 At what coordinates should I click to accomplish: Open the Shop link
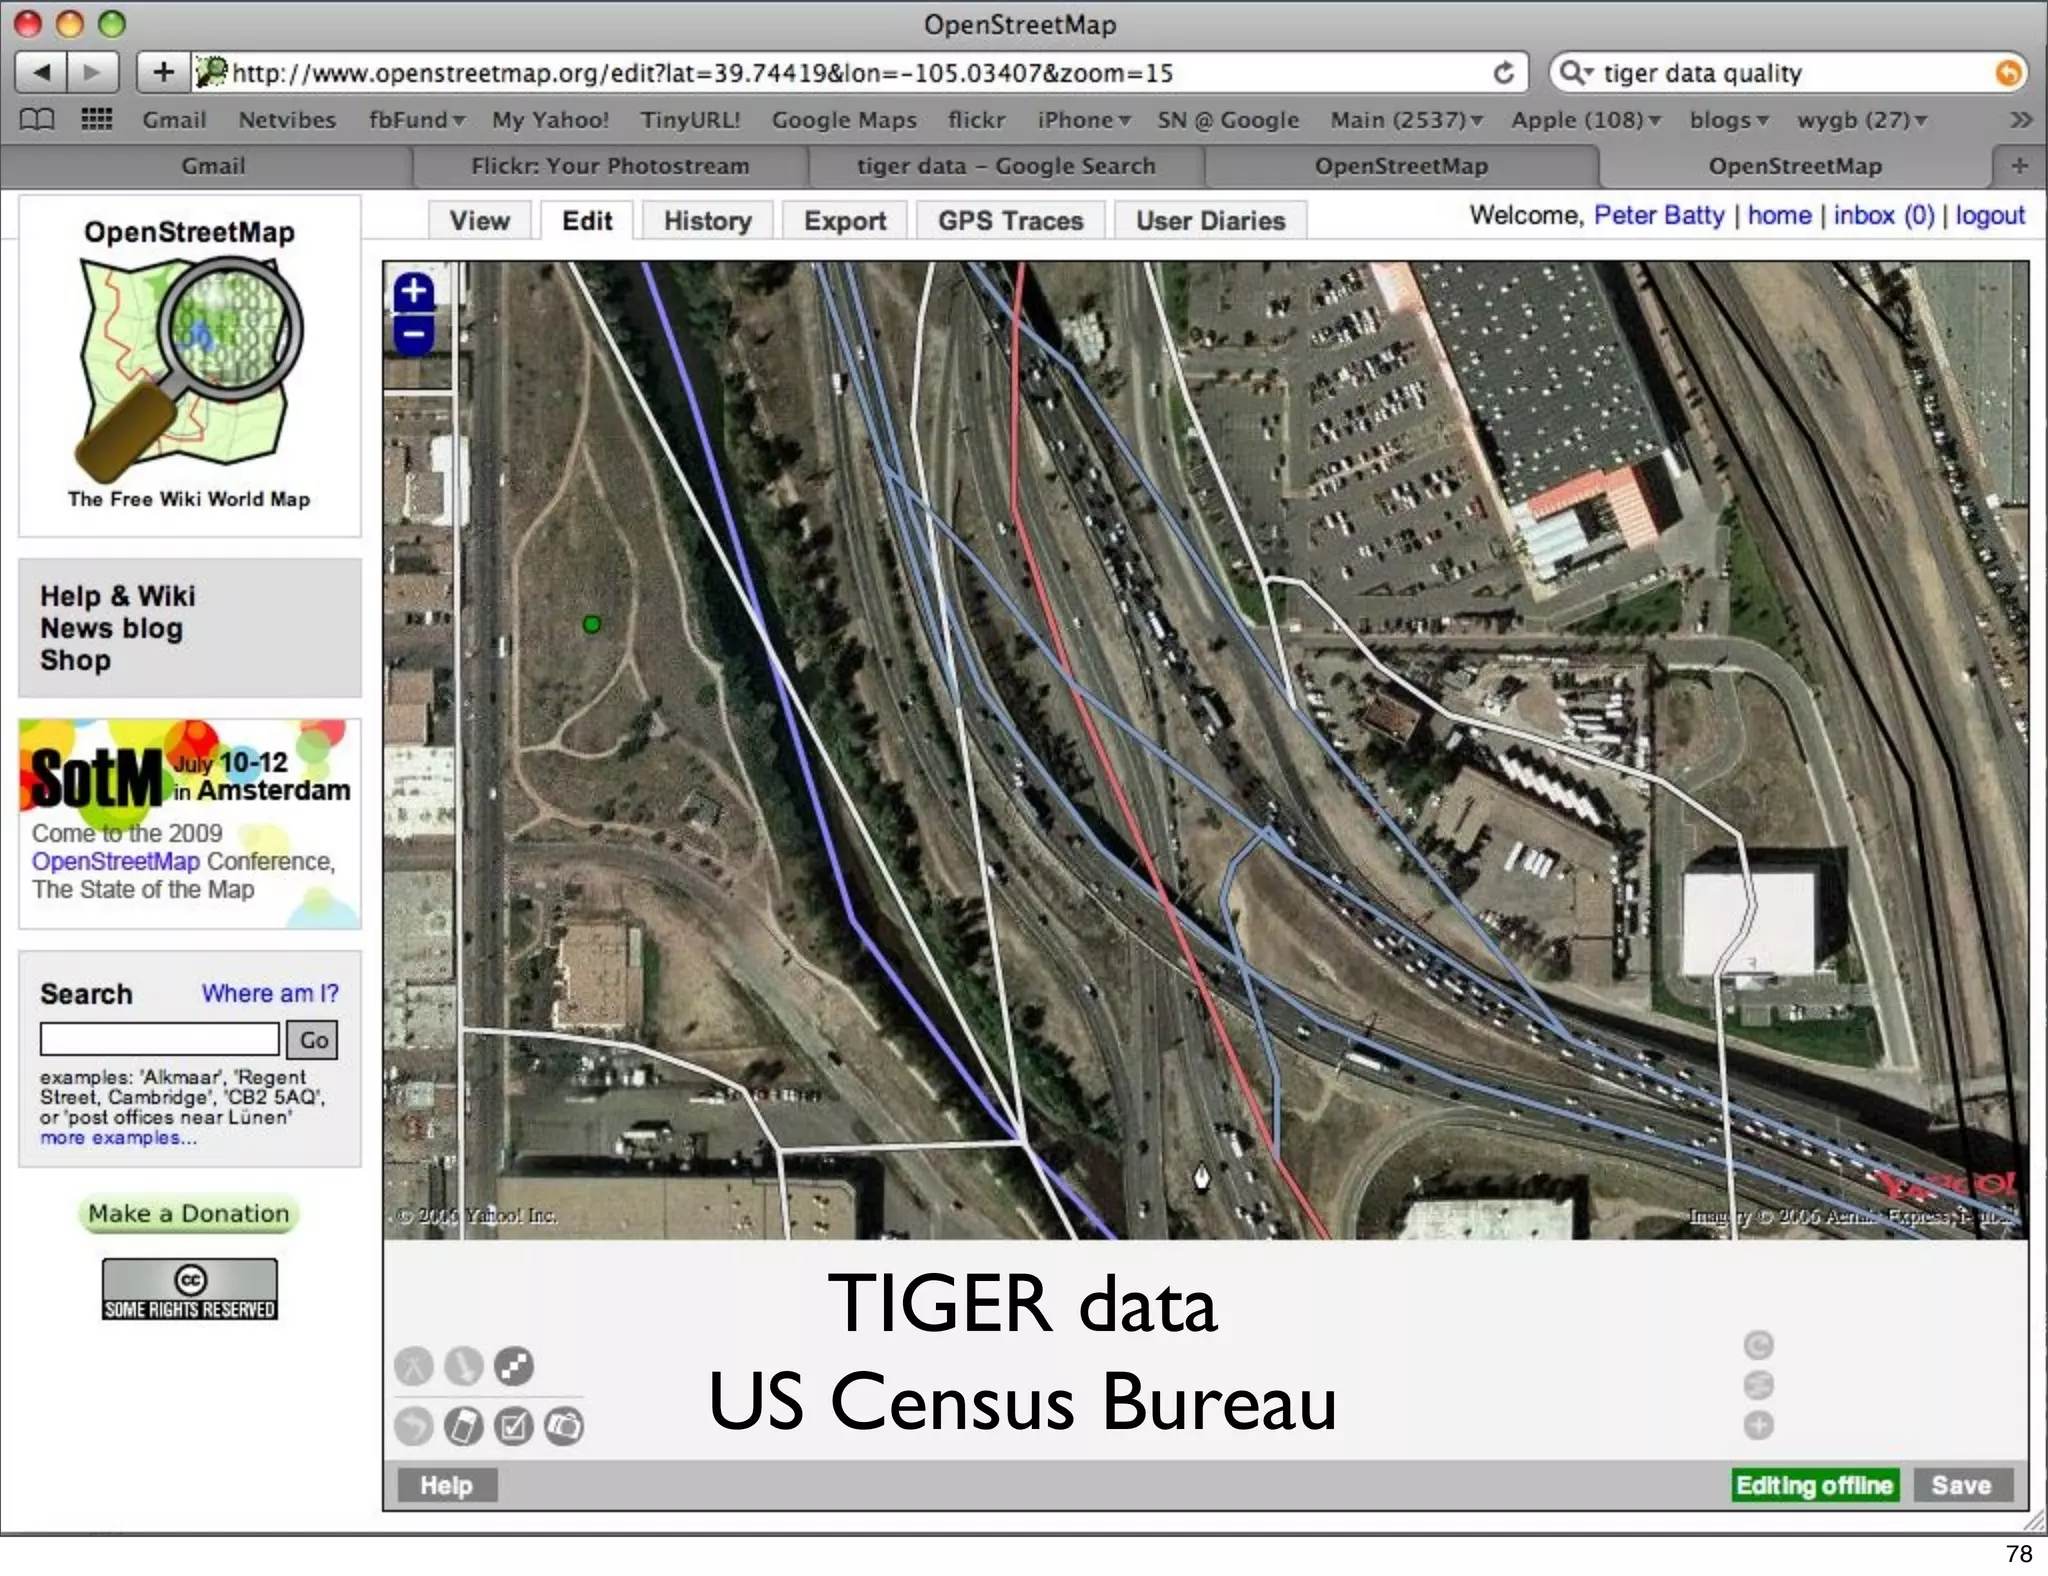click(75, 660)
